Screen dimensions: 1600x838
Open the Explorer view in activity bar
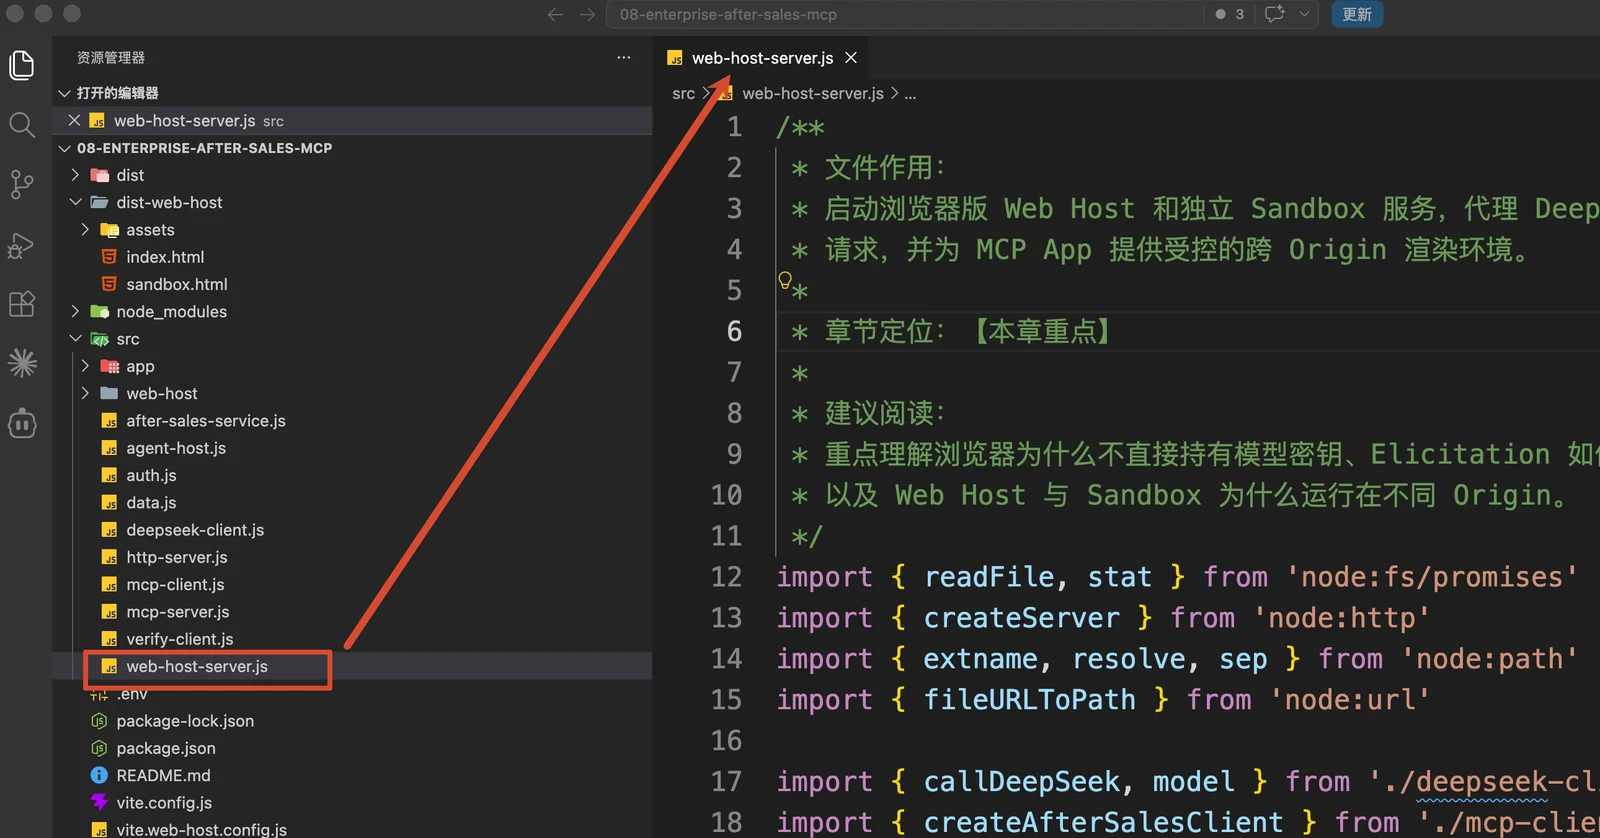[22, 66]
